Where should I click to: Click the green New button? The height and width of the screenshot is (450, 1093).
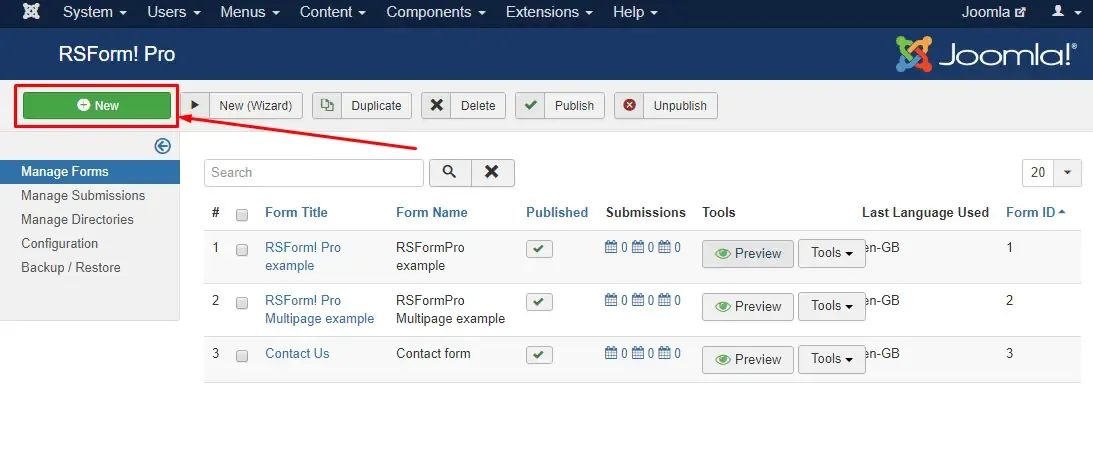click(97, 106)
